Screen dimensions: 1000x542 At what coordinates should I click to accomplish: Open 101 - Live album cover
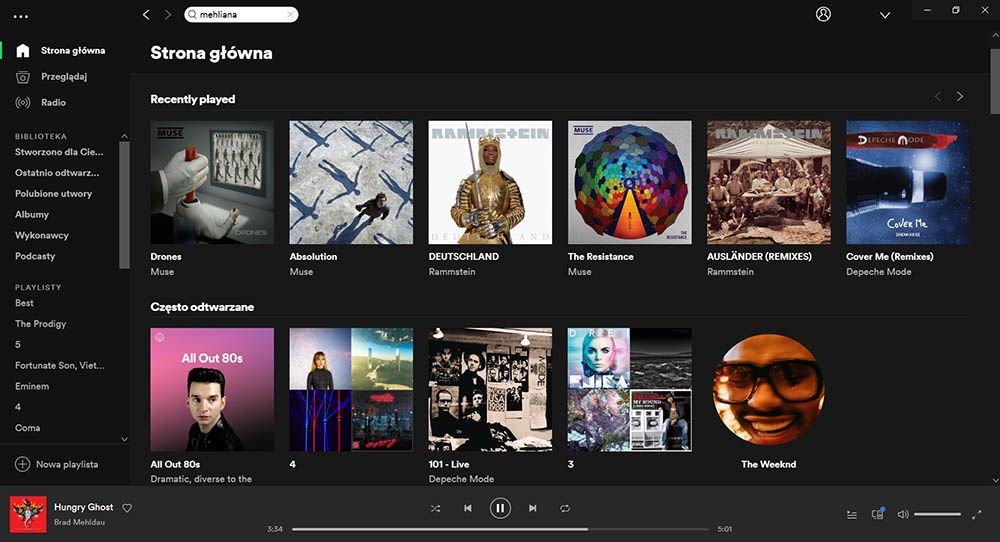[x=490, y=390]
